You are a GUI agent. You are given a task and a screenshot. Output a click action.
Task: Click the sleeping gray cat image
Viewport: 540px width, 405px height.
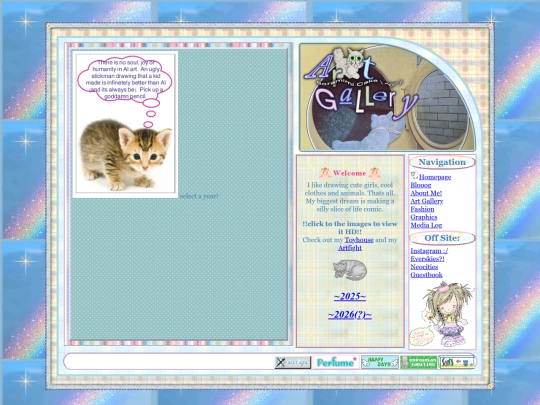coord(350,270)
